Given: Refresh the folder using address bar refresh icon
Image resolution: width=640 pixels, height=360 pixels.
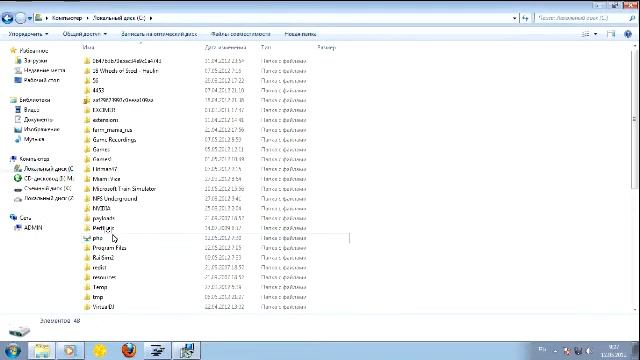Looking at the screenshot, I should pyautogui.click(x=525, y=18).
